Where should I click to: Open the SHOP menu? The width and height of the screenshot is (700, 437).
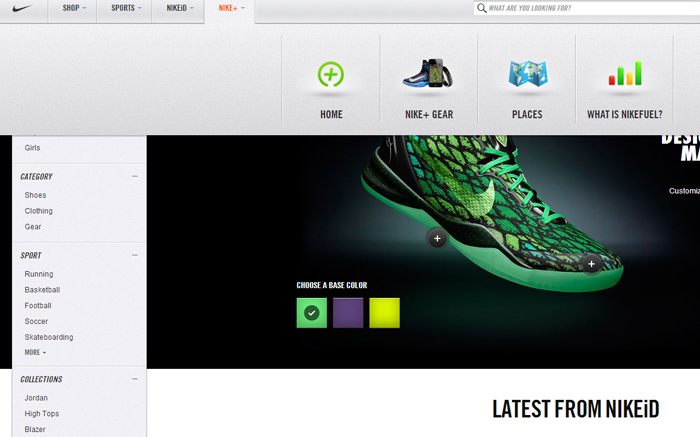74,8
